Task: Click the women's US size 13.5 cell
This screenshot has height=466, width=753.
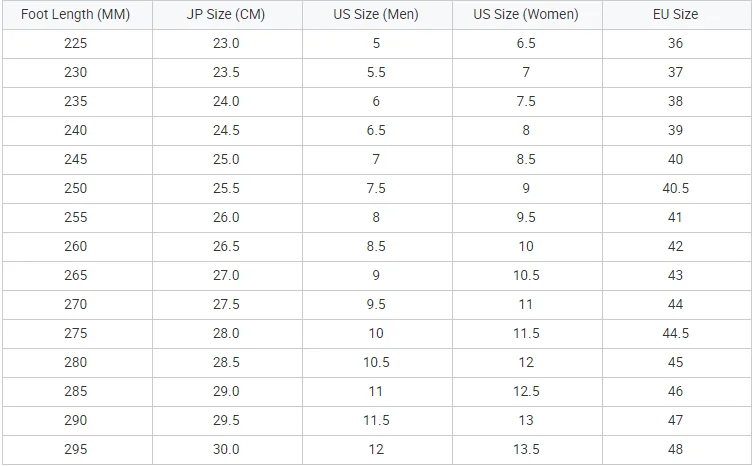Action: pos(527,450)
